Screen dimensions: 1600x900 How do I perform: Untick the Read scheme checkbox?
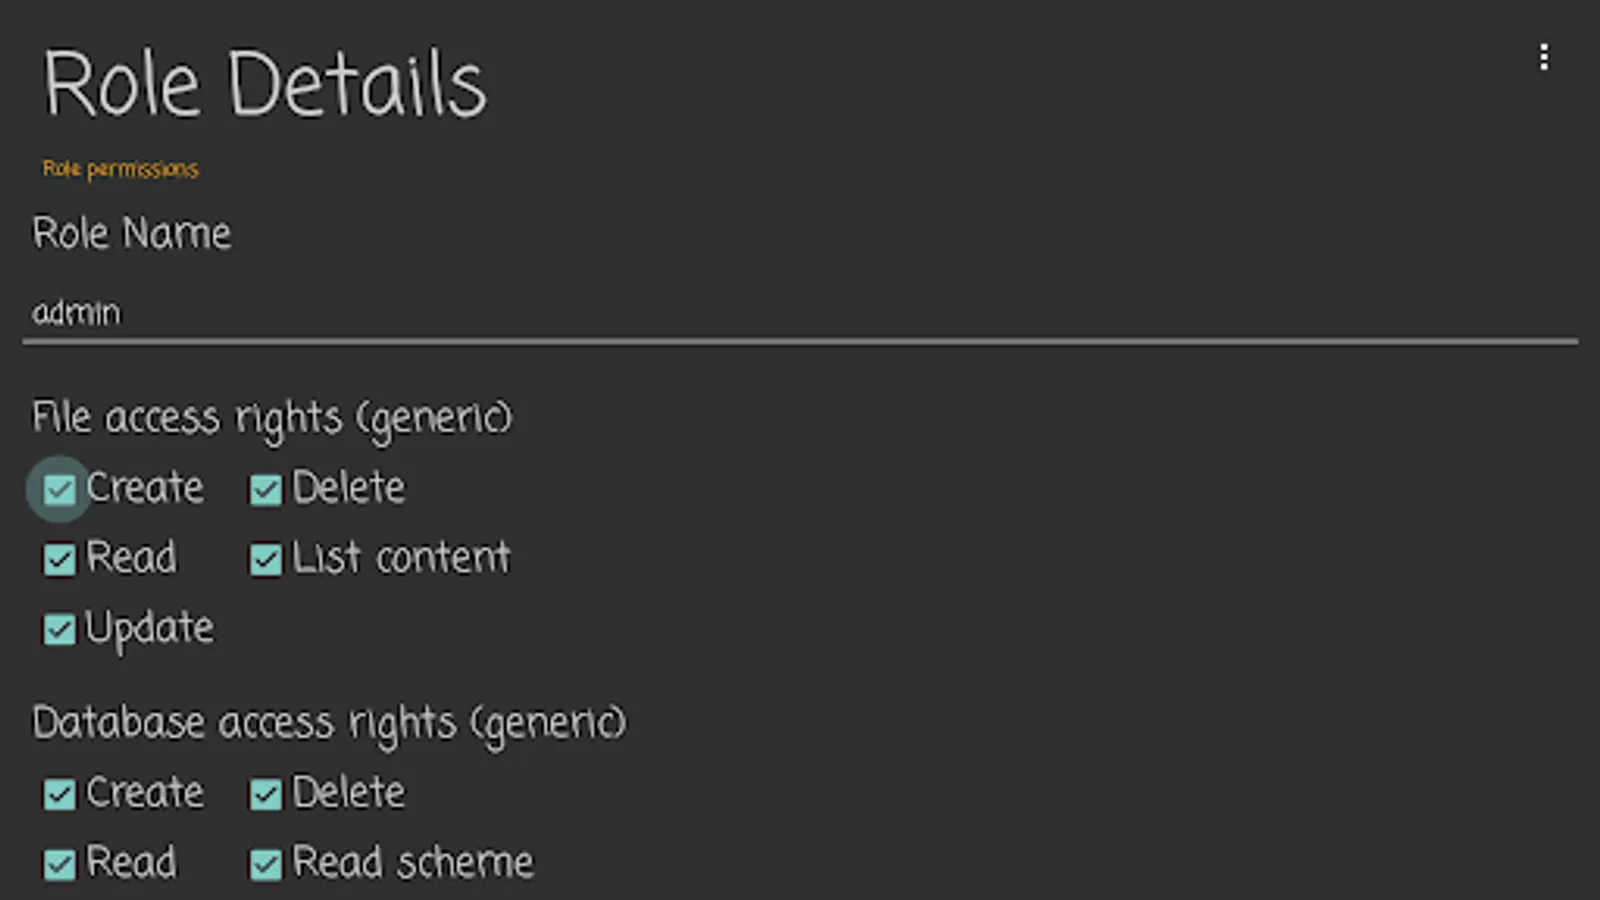point(265,864)
